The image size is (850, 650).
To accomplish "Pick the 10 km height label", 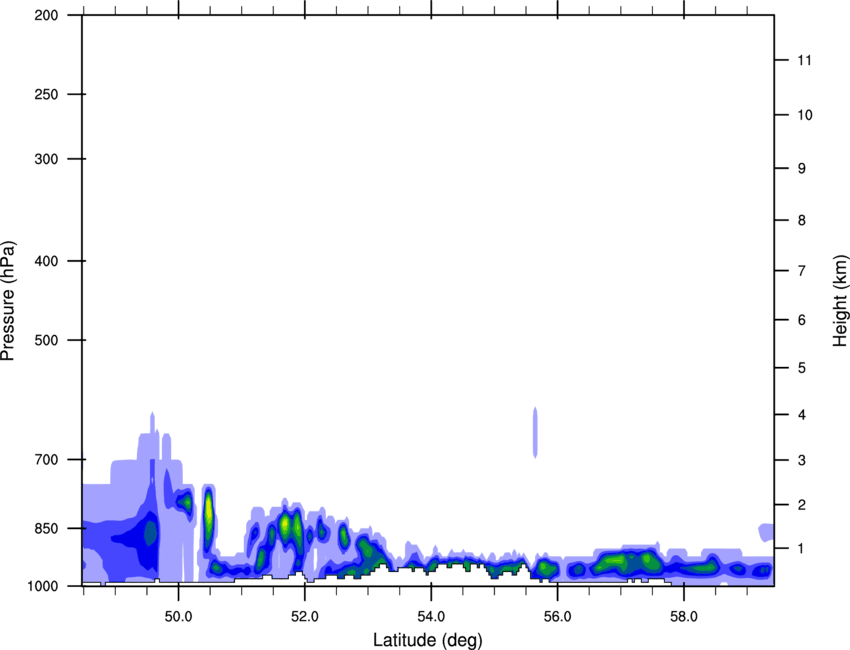I will [x=805, y=115].
